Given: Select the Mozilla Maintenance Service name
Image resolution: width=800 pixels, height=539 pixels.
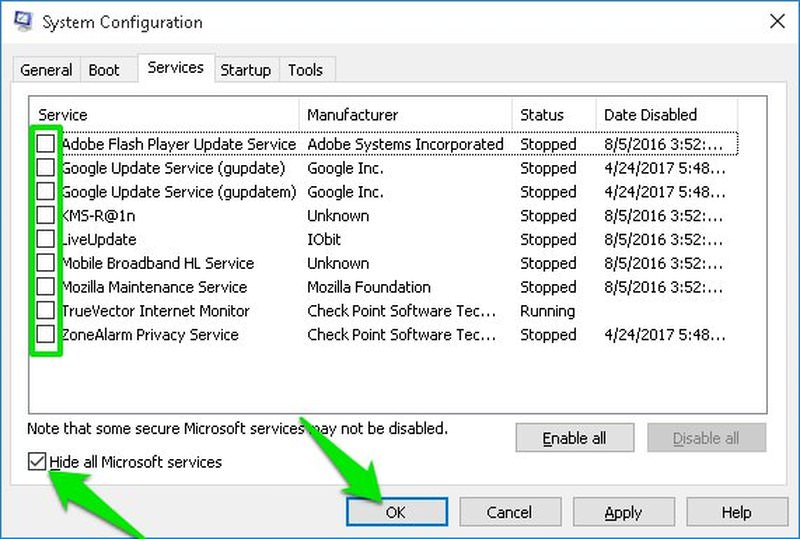Looking at the screenshot, I should pos(155,287).
